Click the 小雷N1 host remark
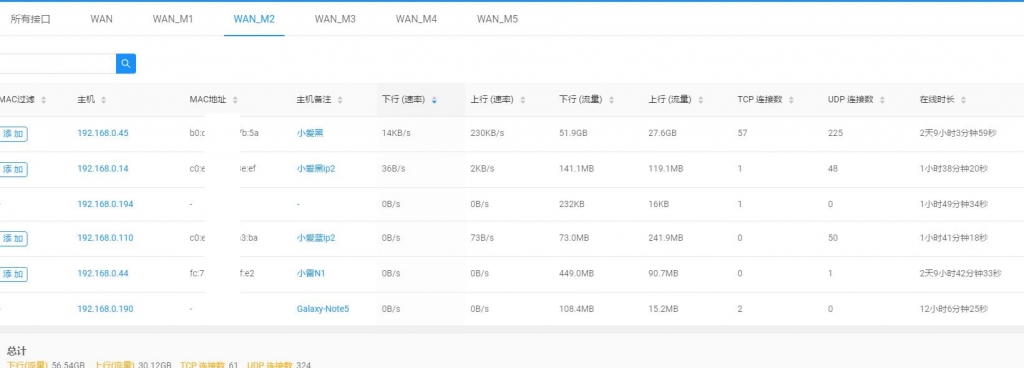 311,273
